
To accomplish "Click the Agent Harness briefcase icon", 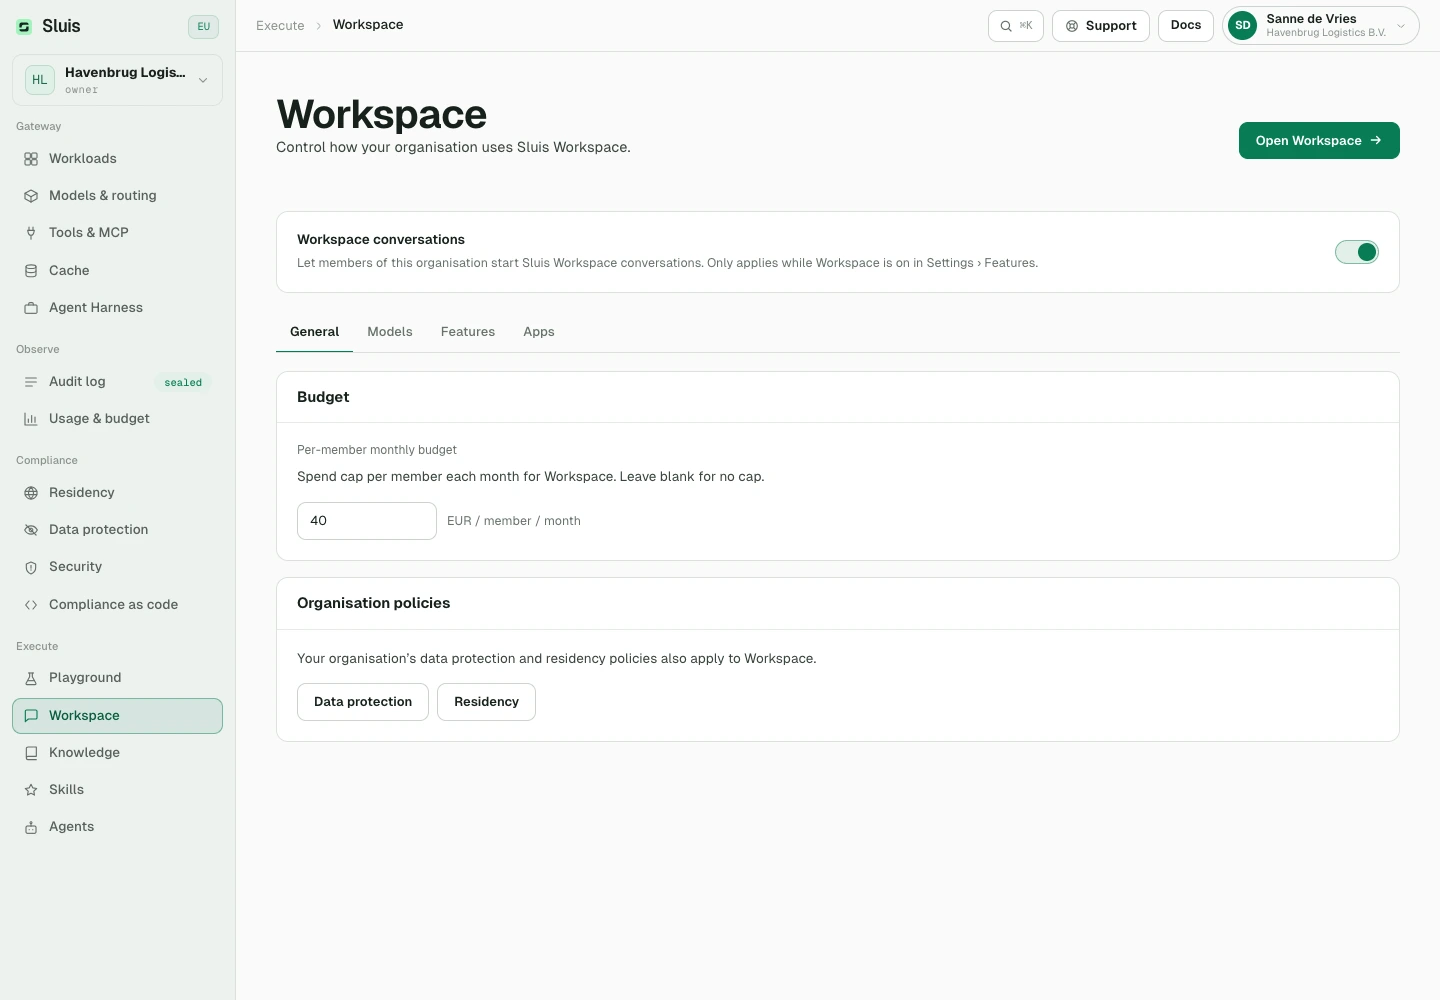I will (x=31, y=308).
